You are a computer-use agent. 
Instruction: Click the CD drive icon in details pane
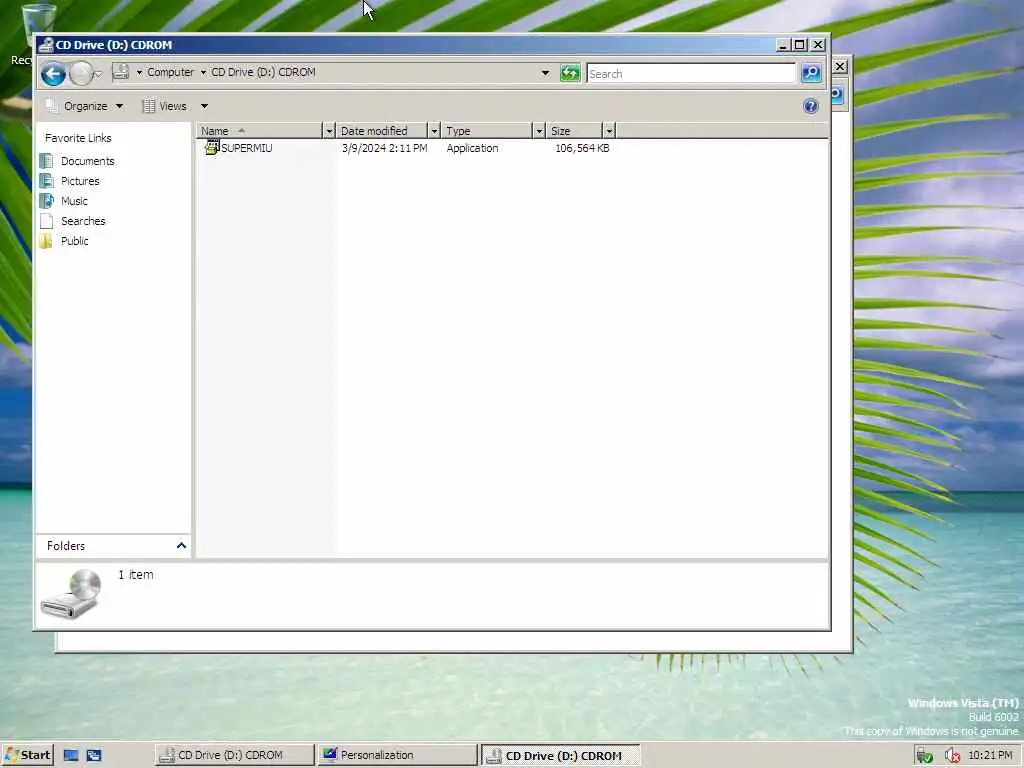pos(71,594)
